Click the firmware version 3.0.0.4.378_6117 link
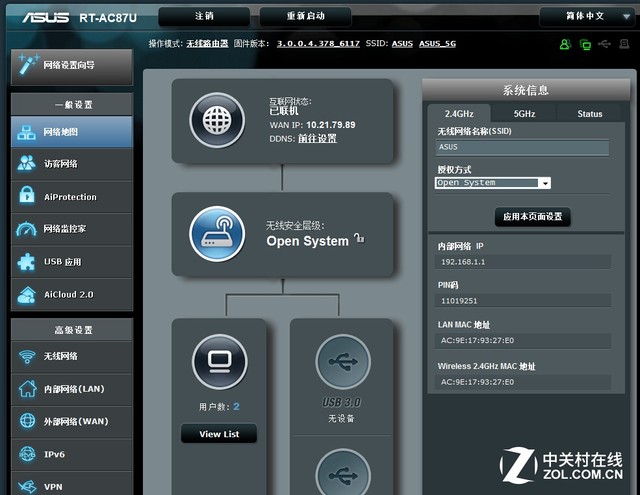 click(x=318, y=44)
